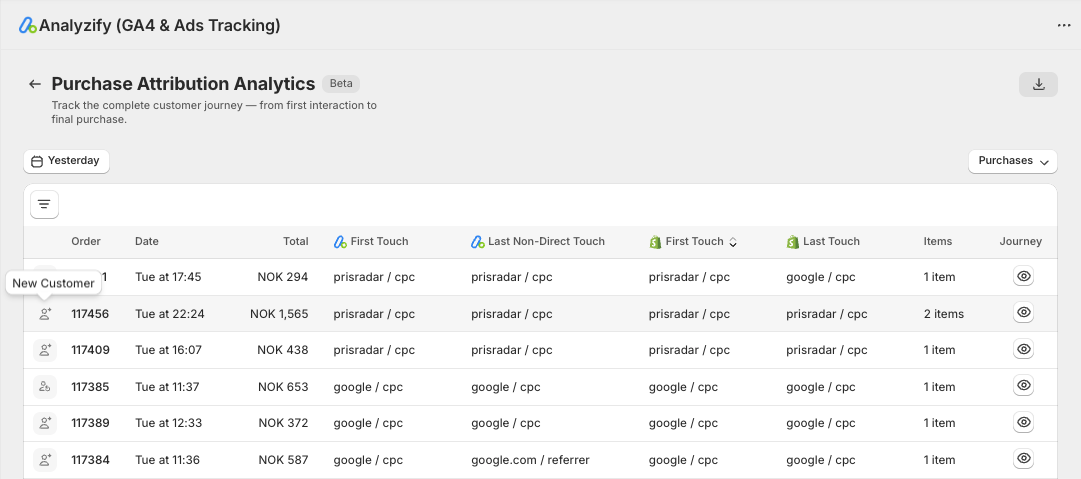View journey for order 117409
This screenshot has height=479, width=1081.
(x=1024, y=349)
